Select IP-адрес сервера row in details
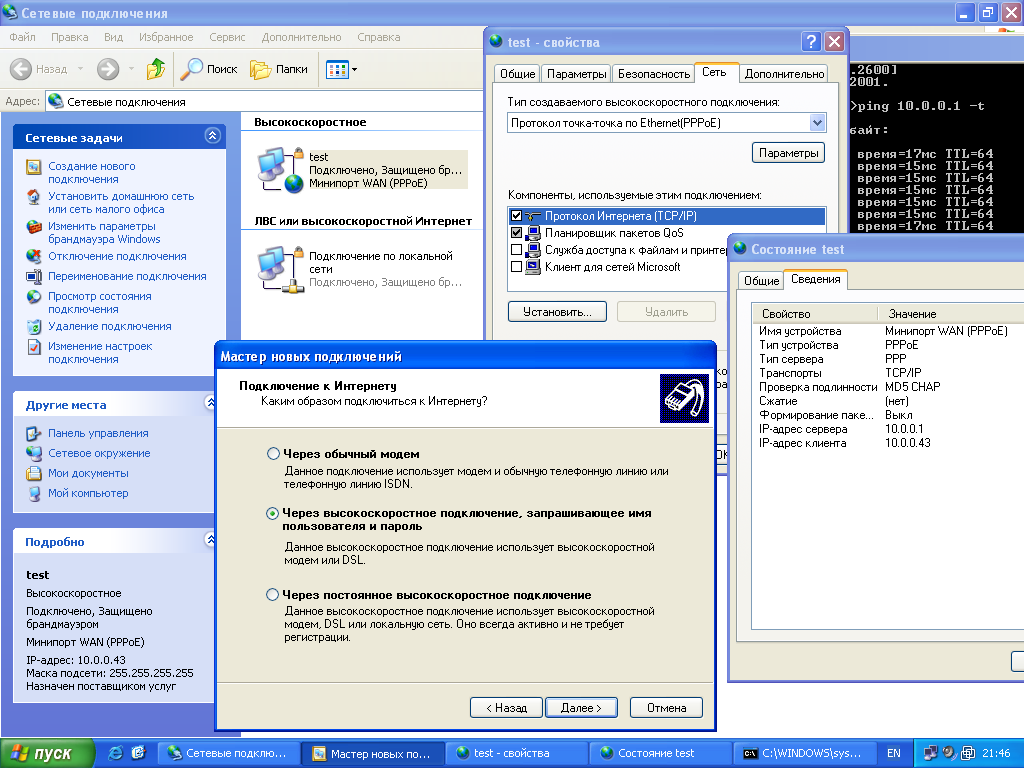 [x=888, y=429]
